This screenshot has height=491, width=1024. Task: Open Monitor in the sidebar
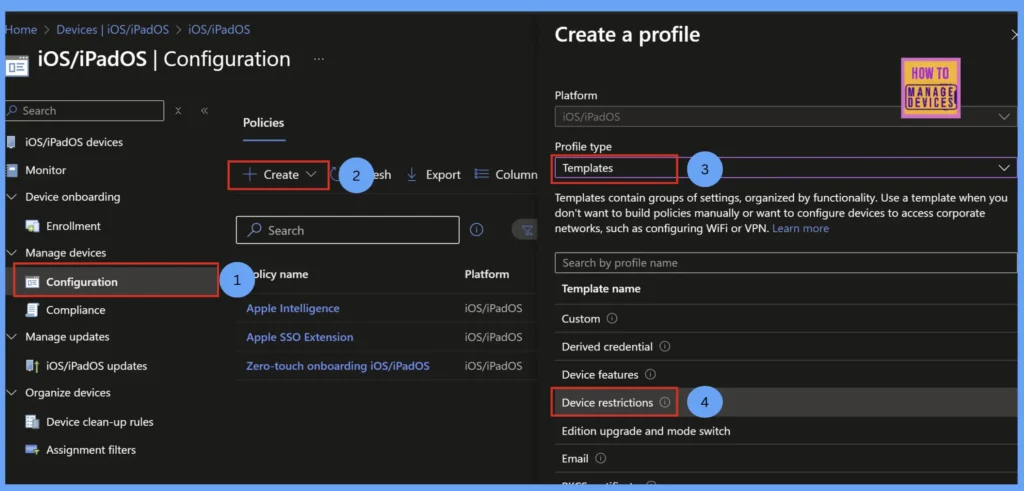pos(45,170)
